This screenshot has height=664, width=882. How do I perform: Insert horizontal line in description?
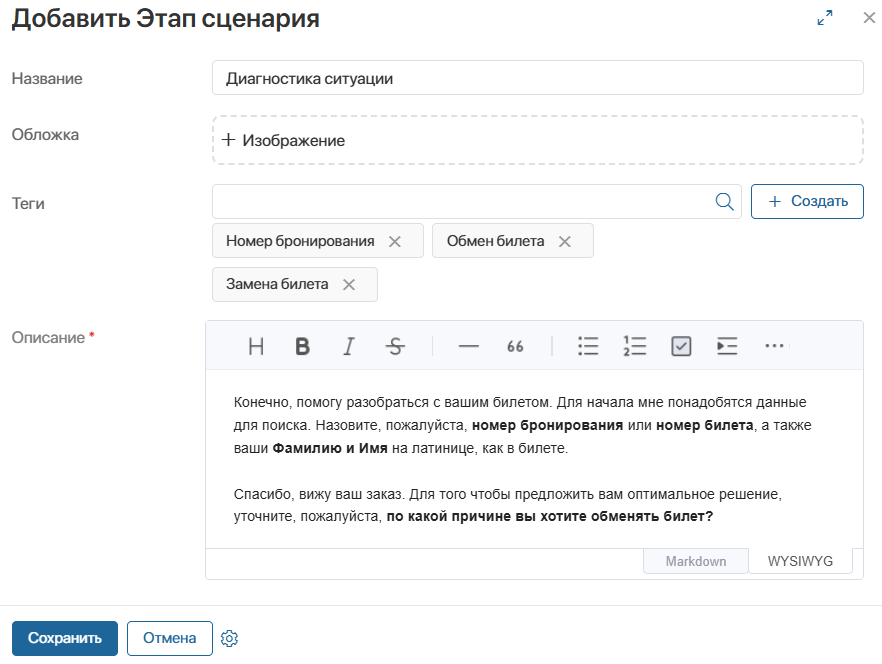tap(469, 346)
